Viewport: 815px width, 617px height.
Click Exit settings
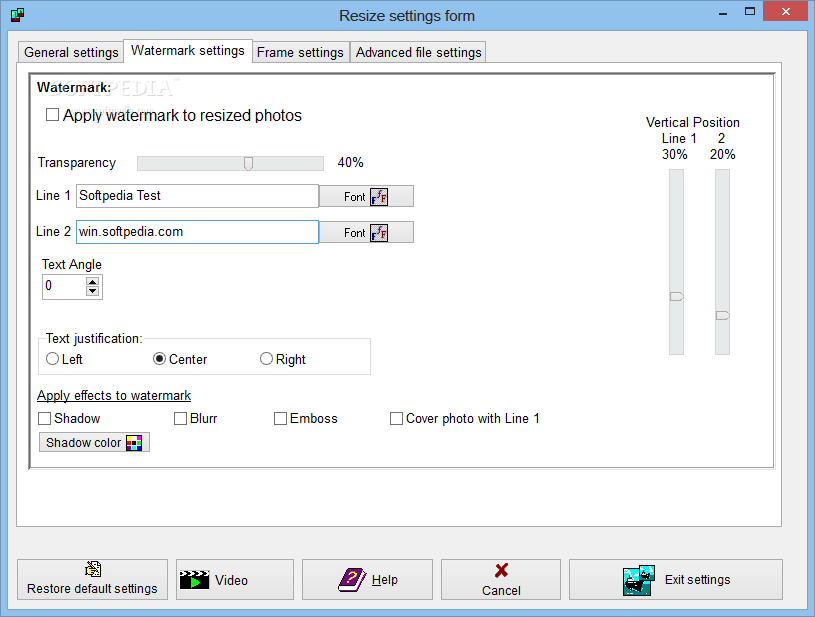[x=676, y=579]
